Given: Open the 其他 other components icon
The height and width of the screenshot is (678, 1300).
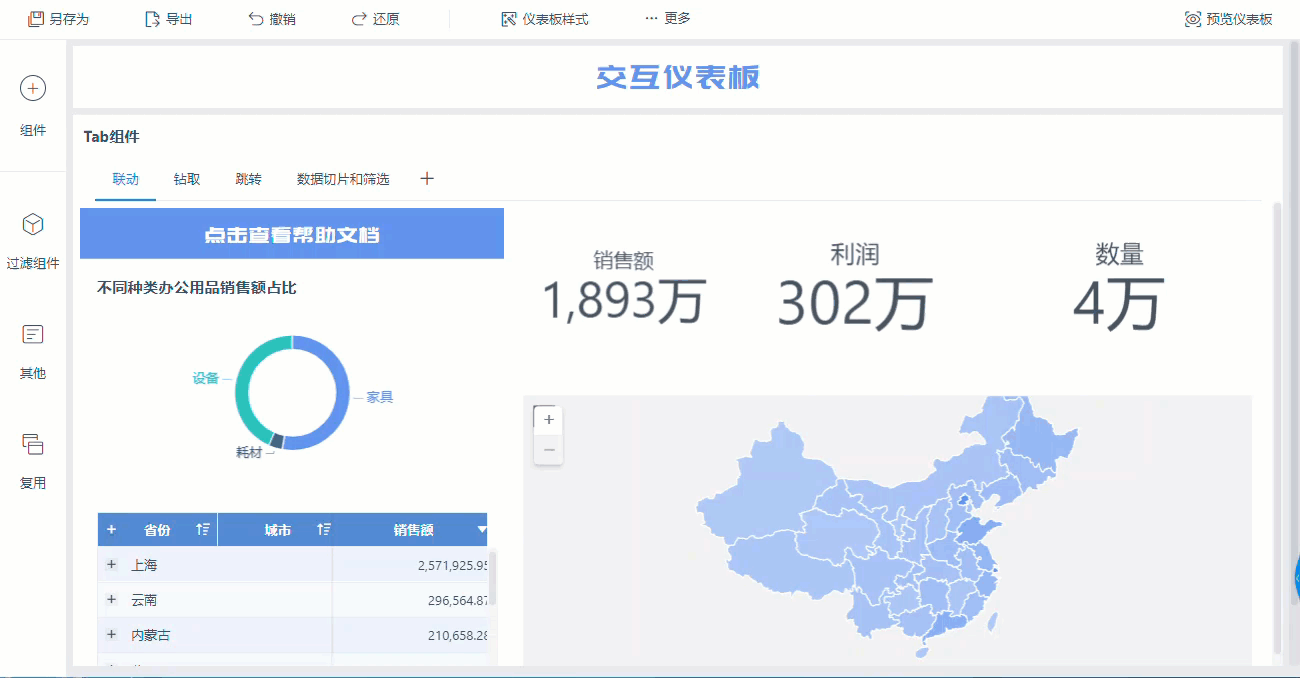Looking at the screenshot, I should point(33,334).
